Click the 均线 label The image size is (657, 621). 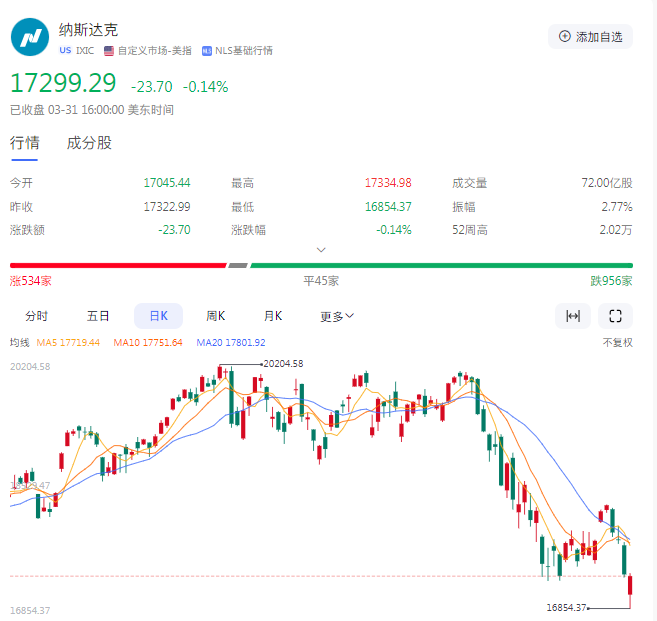coord(20,343)
